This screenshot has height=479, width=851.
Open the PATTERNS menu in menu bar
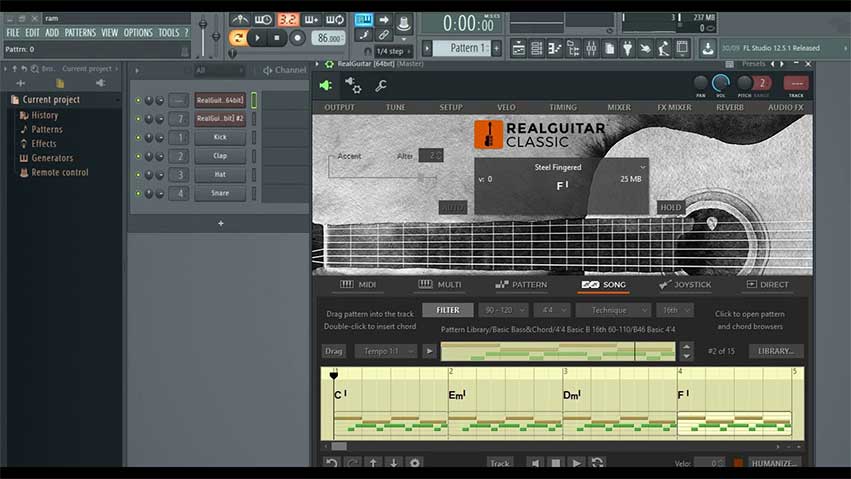click(80, 33)
